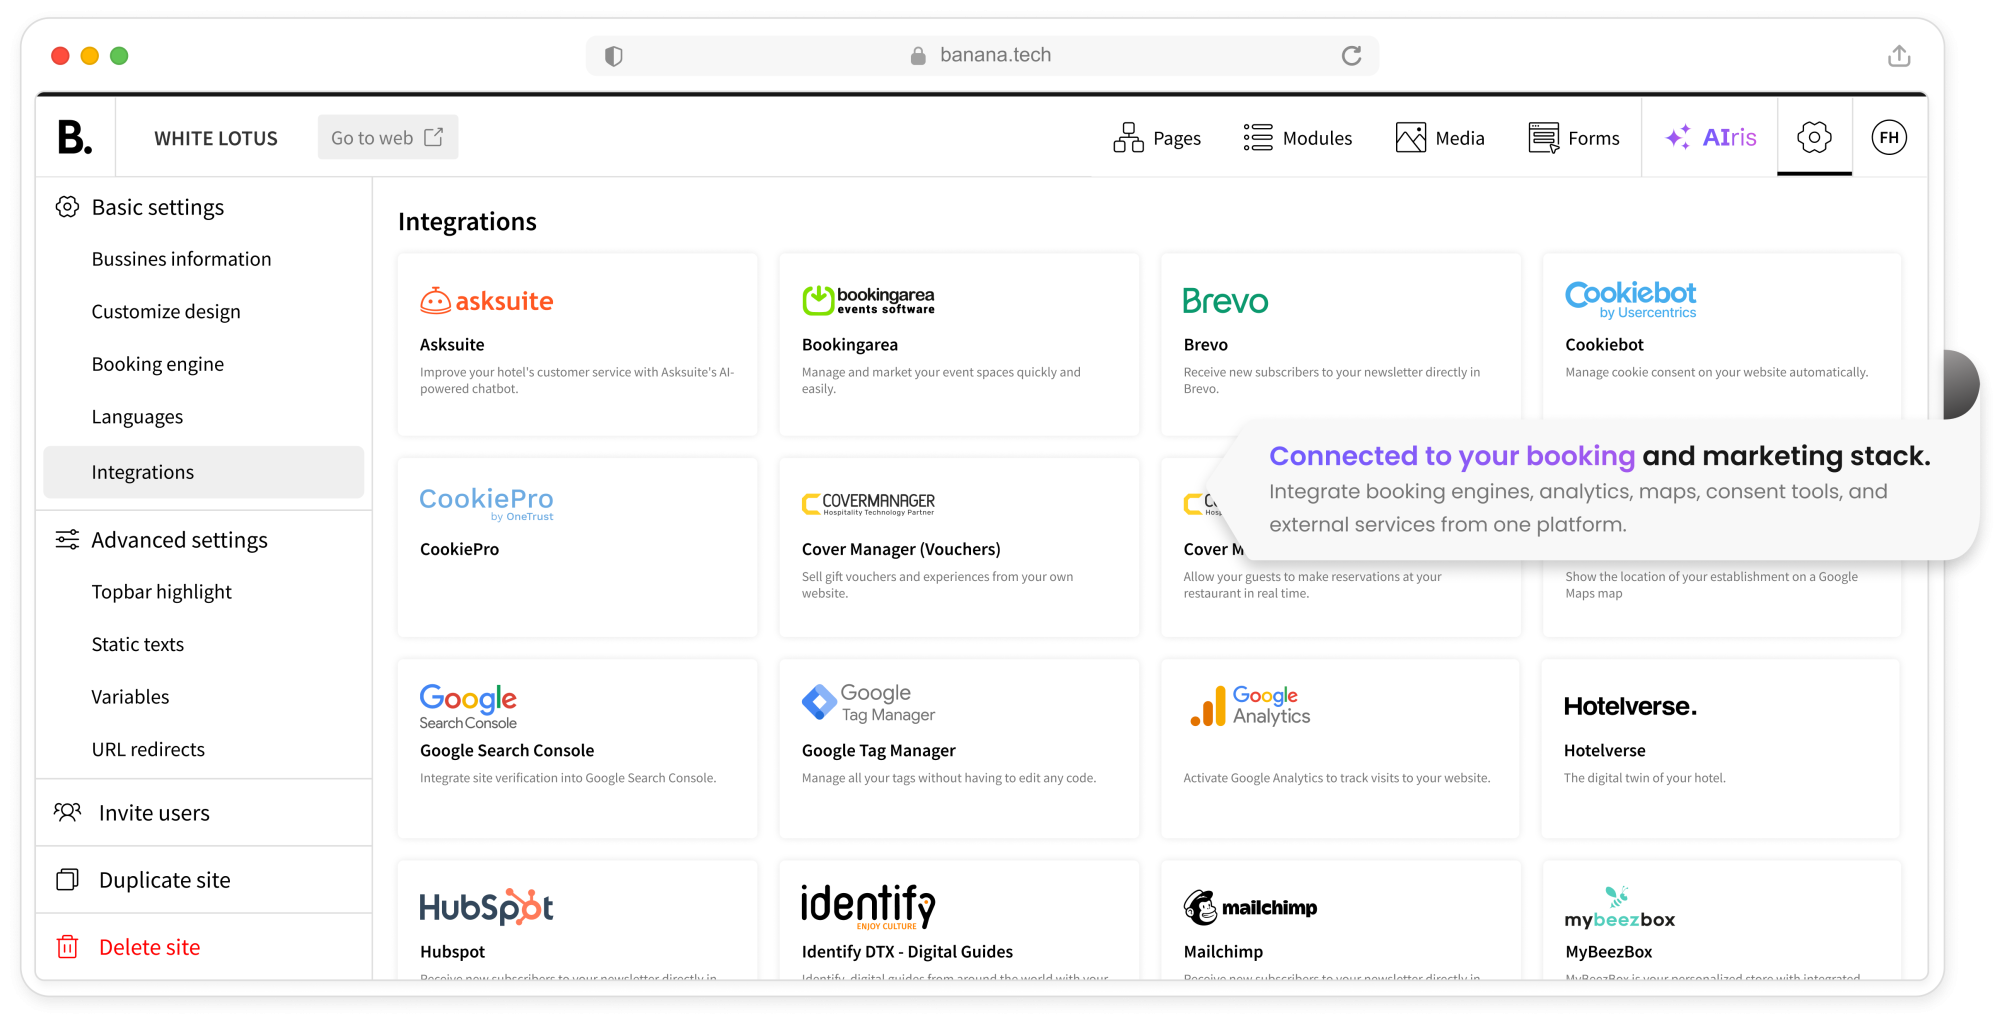This screenshot has width=2000, height=1019.
Task: Open the Google Tag Manager title
Action: (879, 750)
